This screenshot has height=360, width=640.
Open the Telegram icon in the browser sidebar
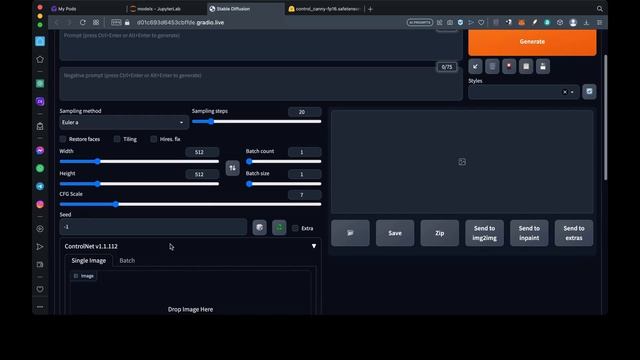(40, 186)
